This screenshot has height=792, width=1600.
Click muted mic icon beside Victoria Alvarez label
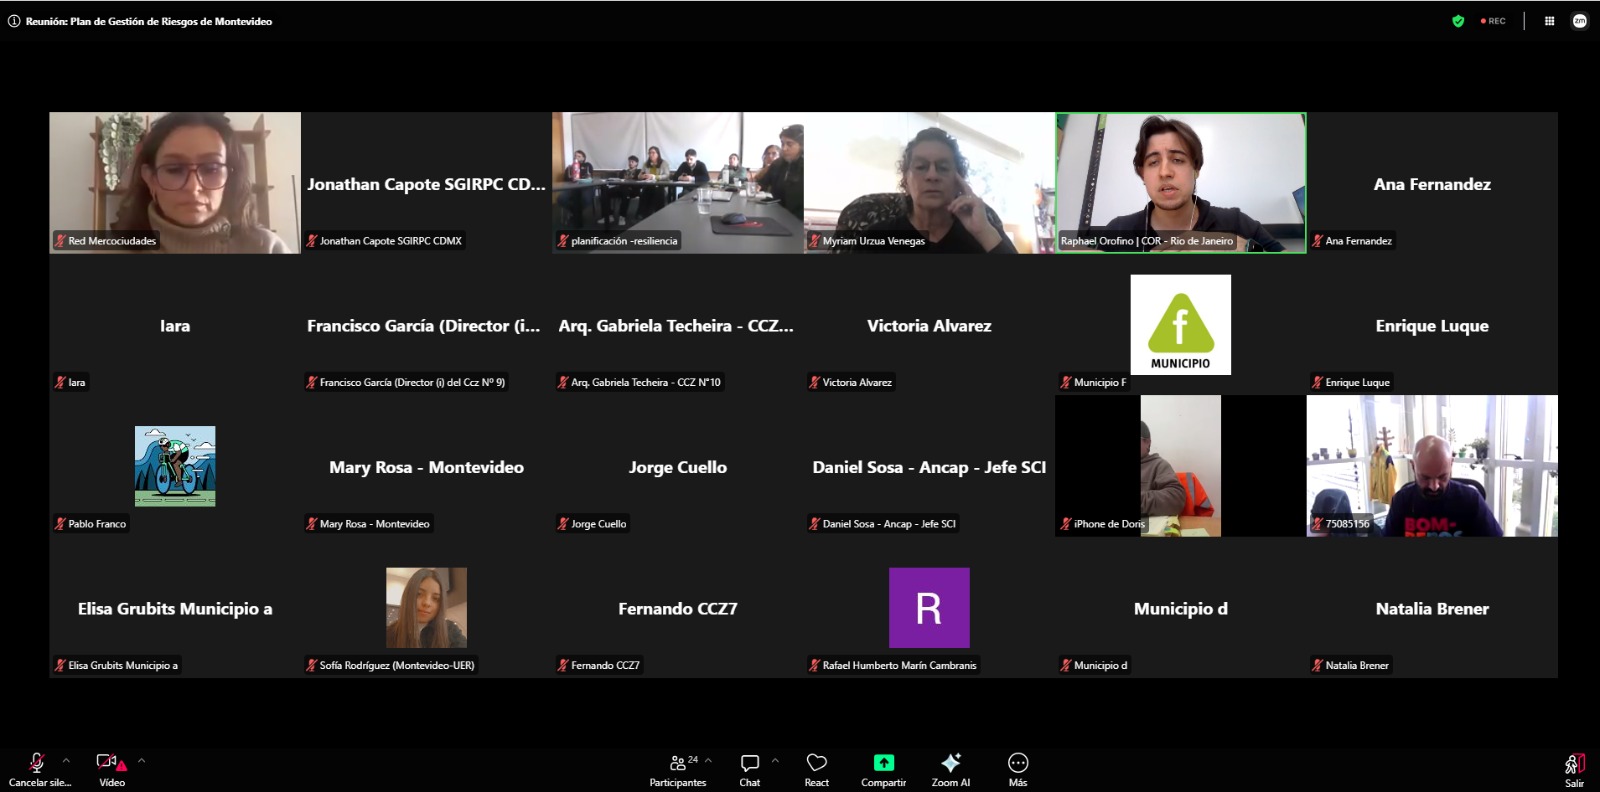pyautogui.click(x=814, y=382)
